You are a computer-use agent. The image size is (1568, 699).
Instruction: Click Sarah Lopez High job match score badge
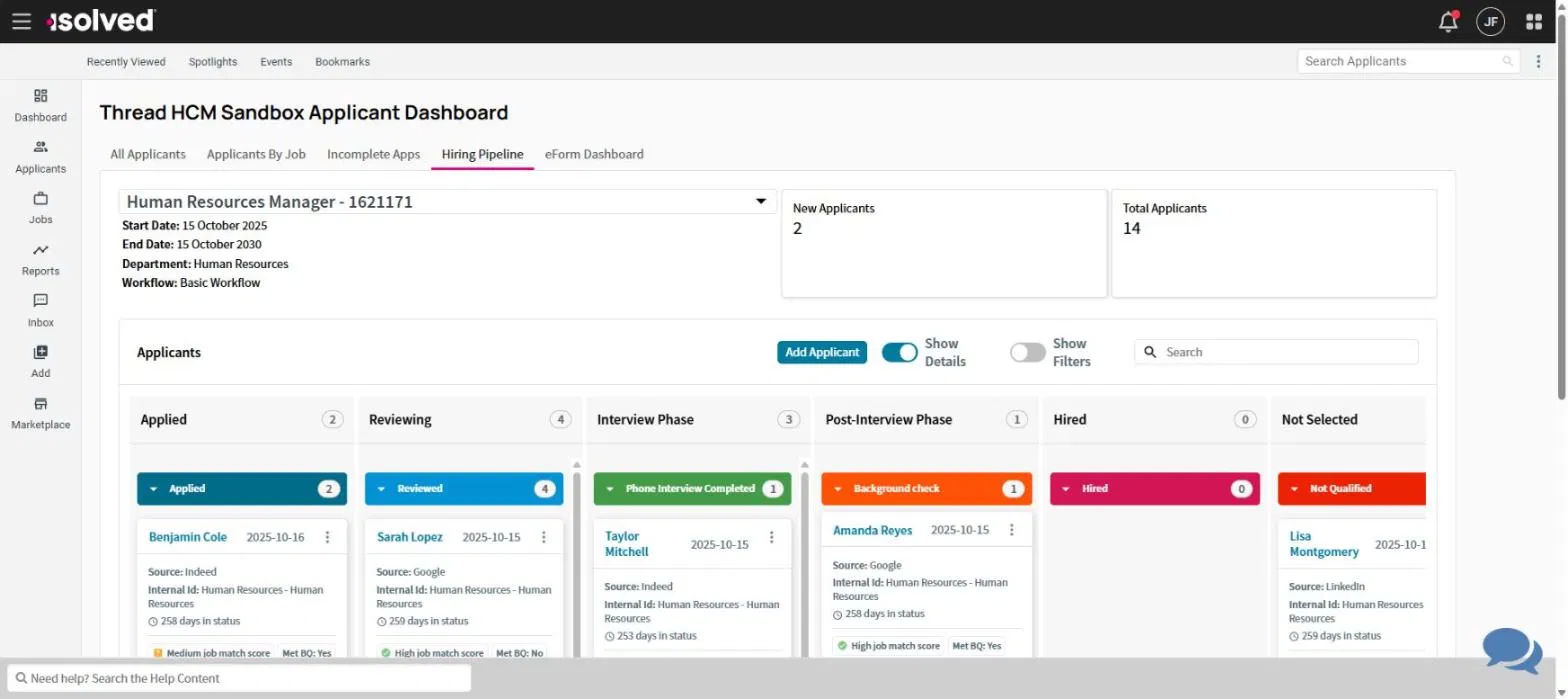pos(432,653)
